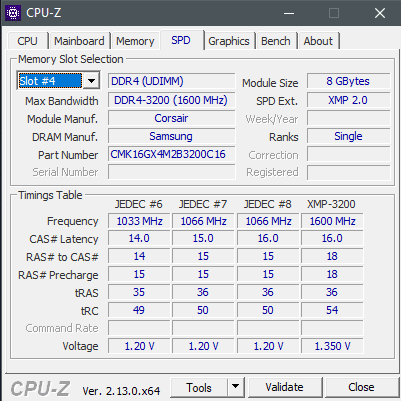The height and width of the screenshot is (401, 401).
Task: Click the Tools button
Action: coord(199,387)
